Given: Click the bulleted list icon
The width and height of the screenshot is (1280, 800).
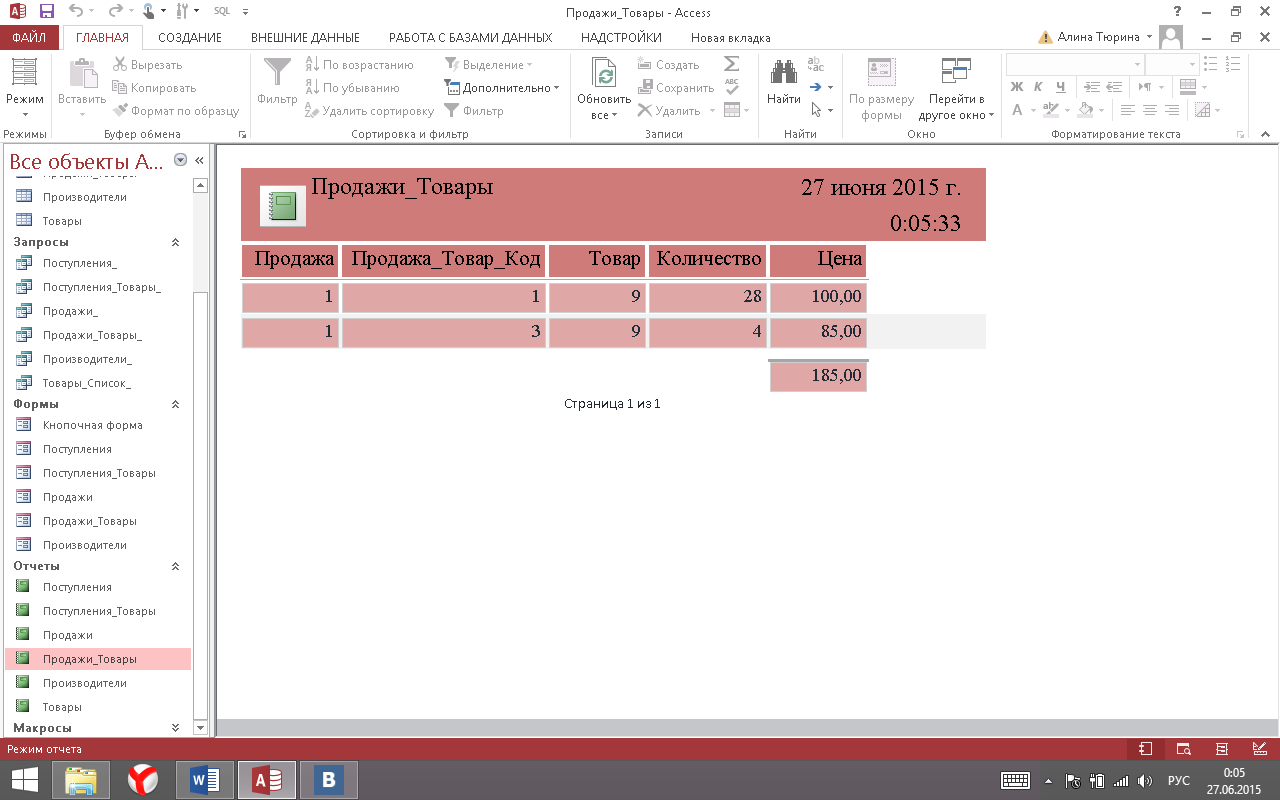Looking at the screenshot, I should (1209, 64).
